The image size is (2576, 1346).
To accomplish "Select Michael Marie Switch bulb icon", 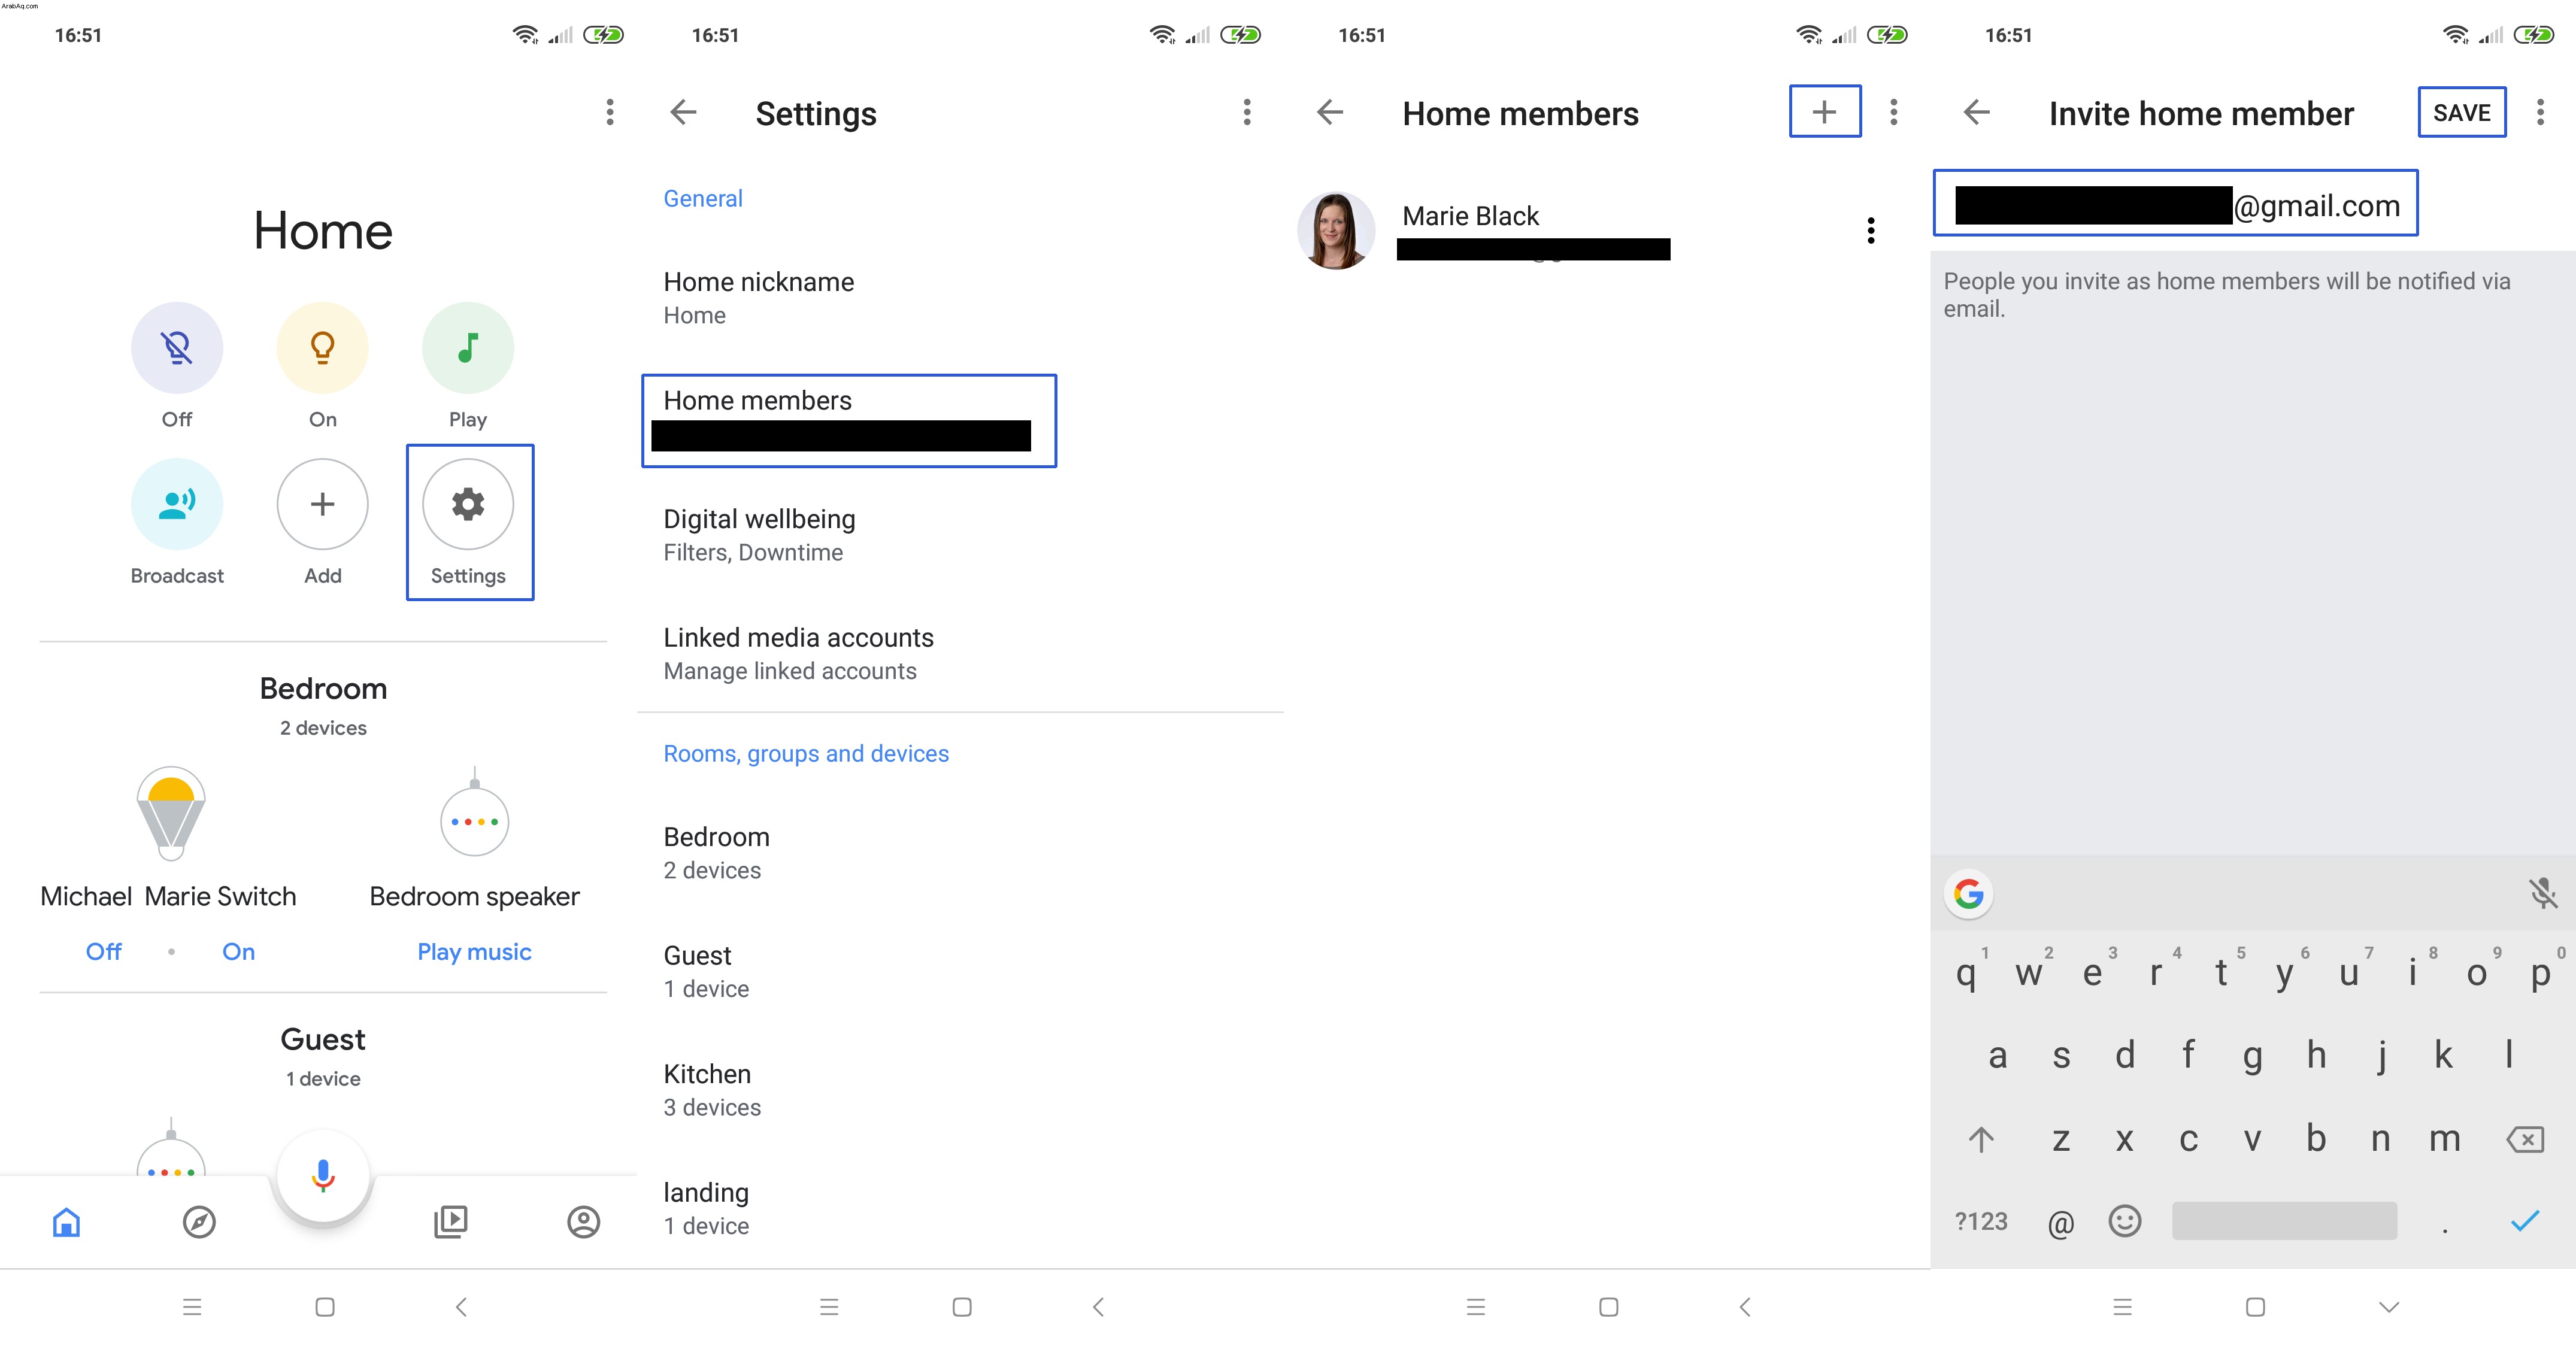I will [x=171, y=813].
